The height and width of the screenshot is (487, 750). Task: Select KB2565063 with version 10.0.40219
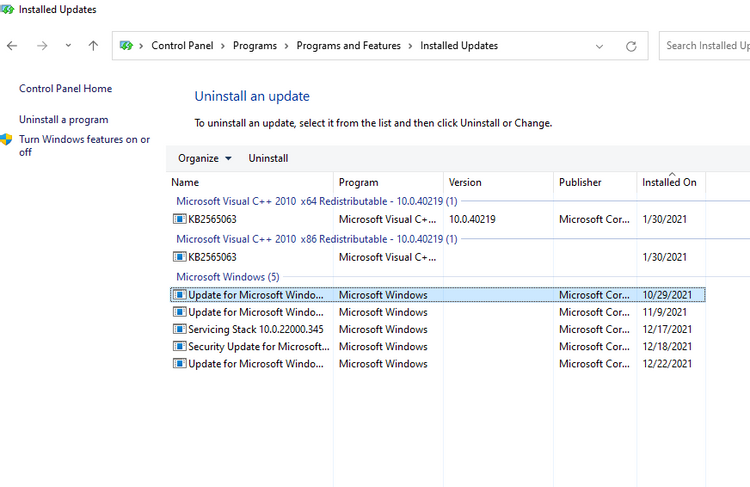point(438,219)
